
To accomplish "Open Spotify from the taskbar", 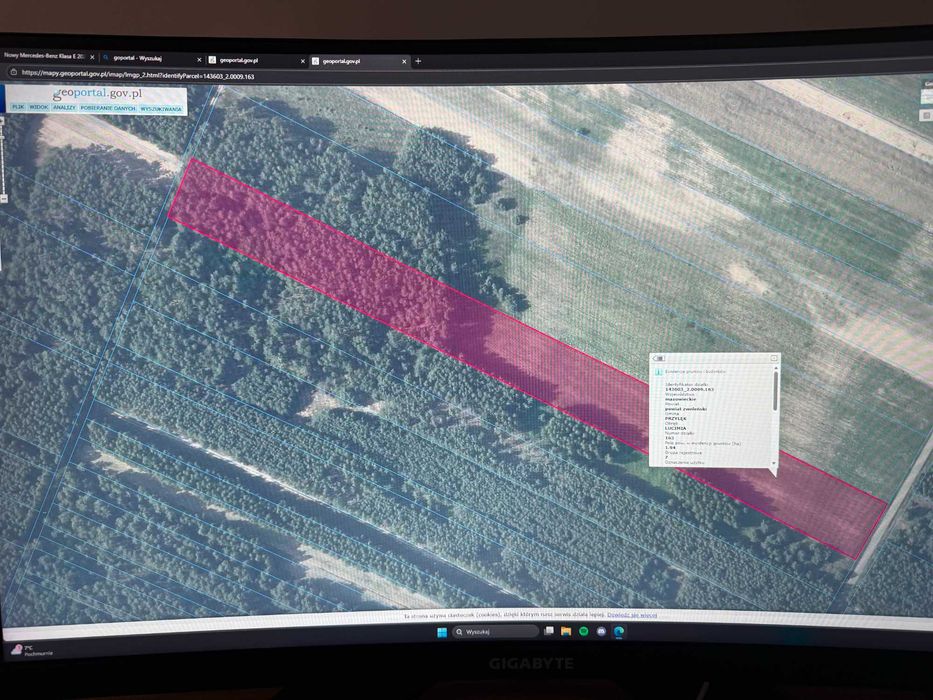I will point(584,631).
